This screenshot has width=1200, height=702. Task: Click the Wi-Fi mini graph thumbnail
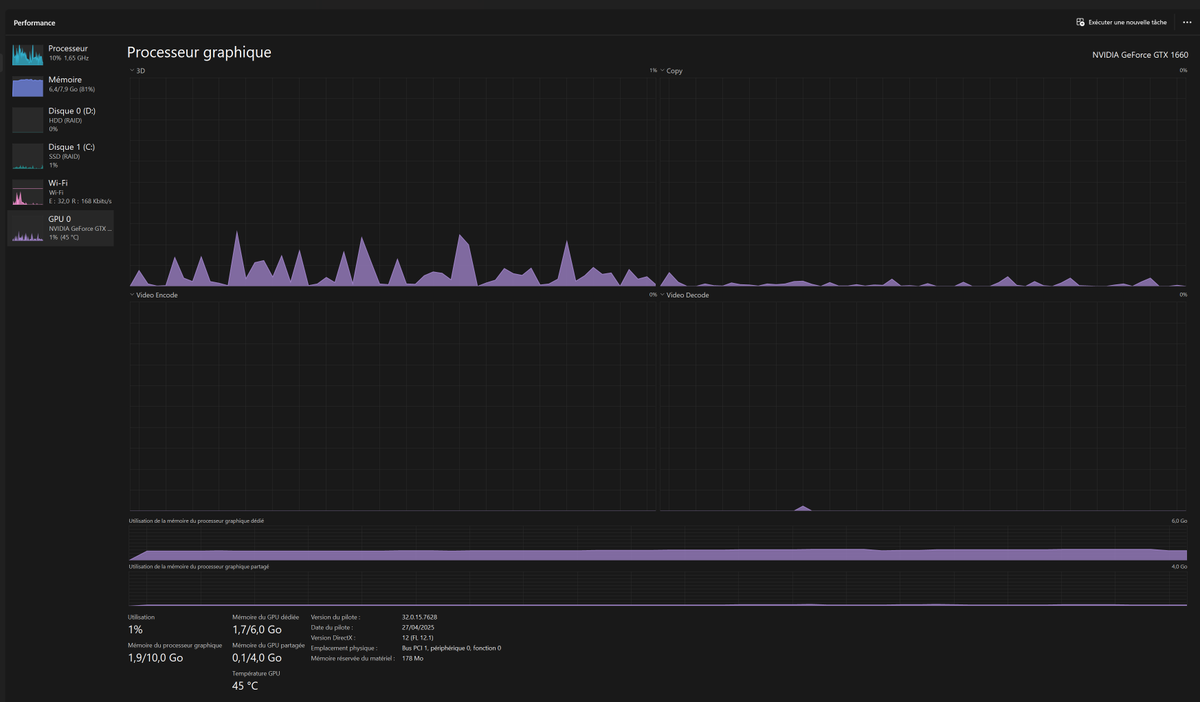[x=27, y=192]
